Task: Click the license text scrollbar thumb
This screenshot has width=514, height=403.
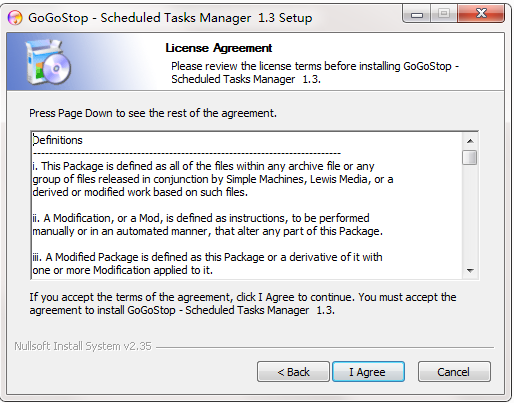Action: 470,157
